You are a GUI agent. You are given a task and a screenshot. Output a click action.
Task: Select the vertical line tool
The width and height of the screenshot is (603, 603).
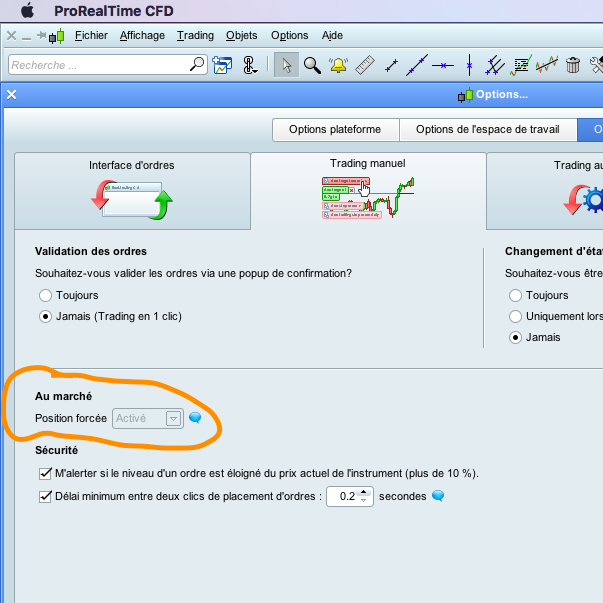(x=469, y=65)
